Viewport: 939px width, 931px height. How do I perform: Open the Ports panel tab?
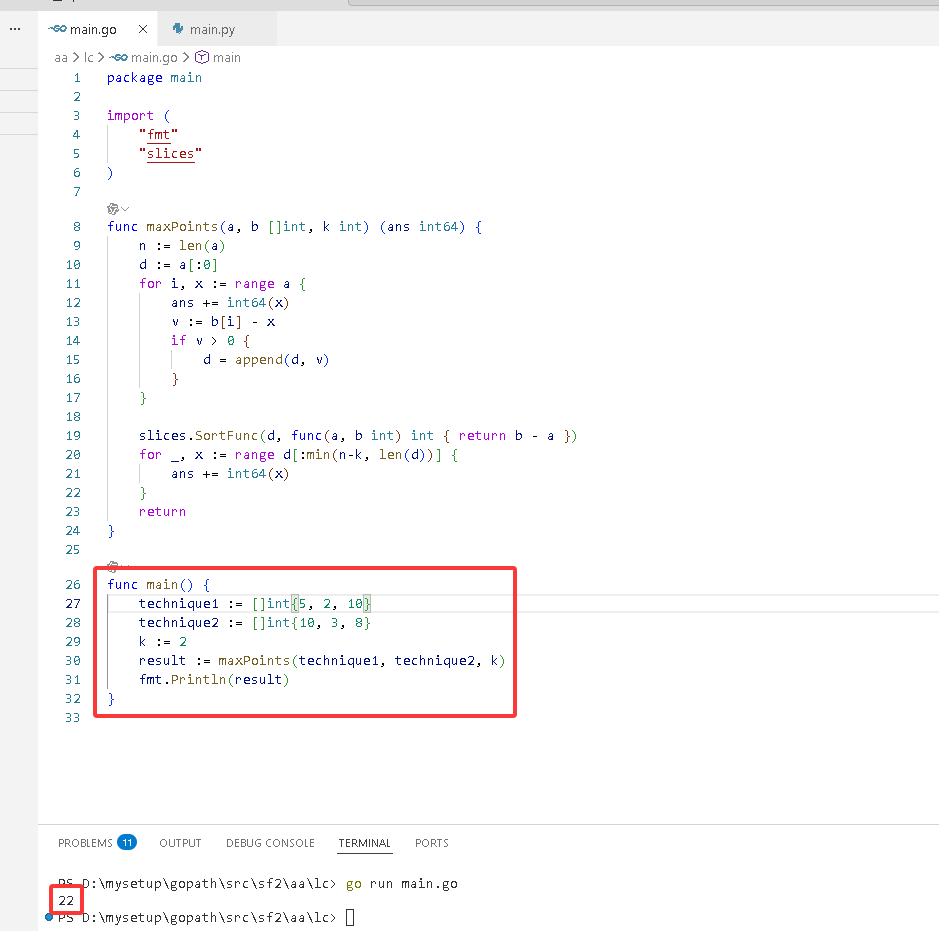pyautogui.click(x=432, y=843)
